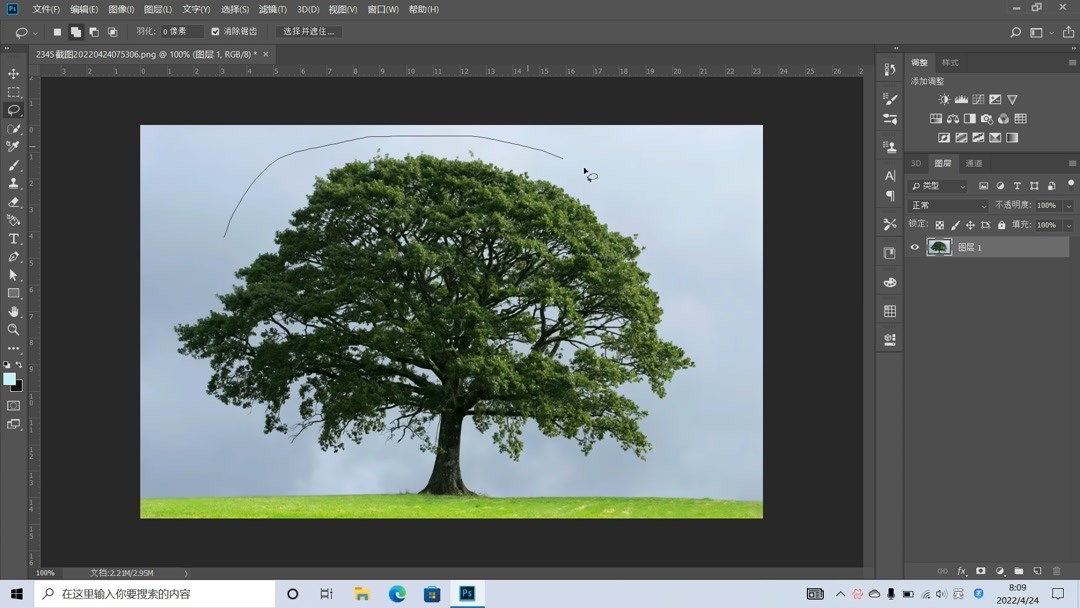Click the foreground color swatch
1080x608 pixels.
[x=9, y=379]
